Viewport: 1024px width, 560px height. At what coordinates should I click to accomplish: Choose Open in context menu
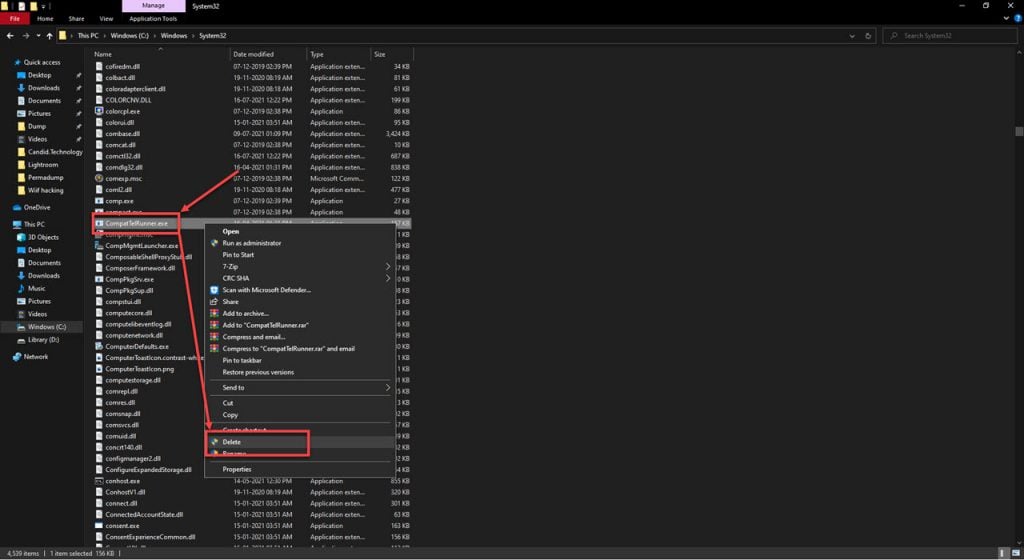(300, 231)
